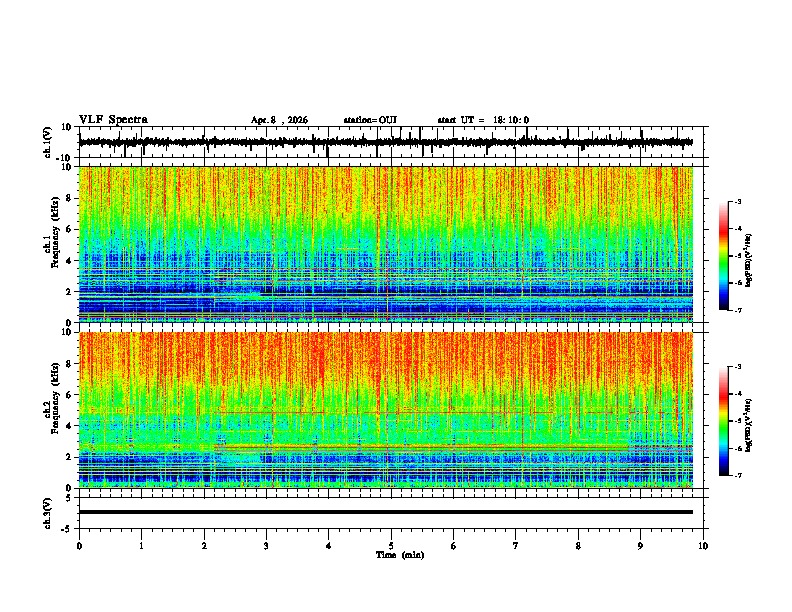Click the "VLF Spectra" plot title
The height and width of the screenshot is (612, 792).
pyautogui.click(x=113, y=120)
